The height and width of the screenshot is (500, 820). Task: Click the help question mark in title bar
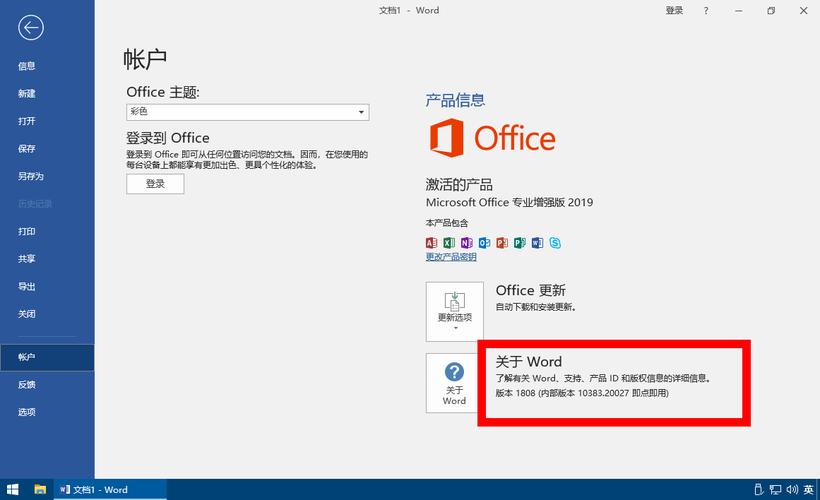pyautogui.click(x=706, y=10)
